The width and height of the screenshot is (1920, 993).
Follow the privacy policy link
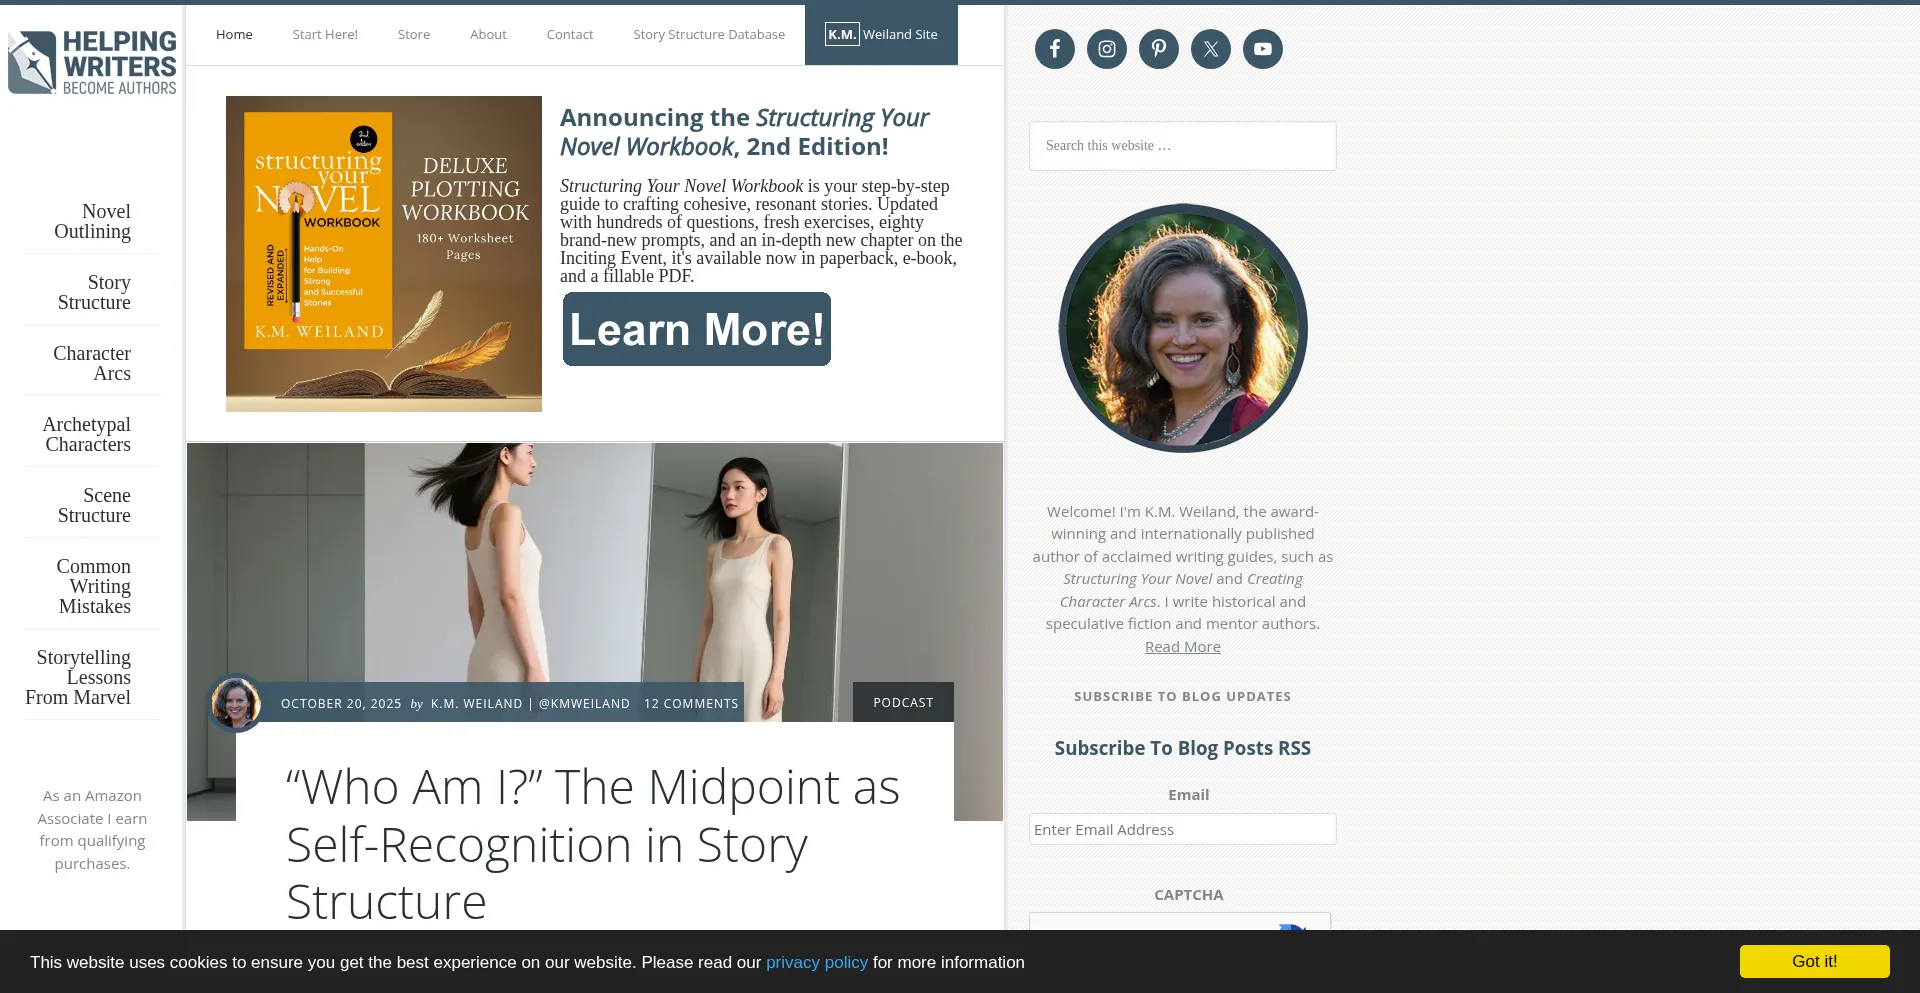(x=817, y=962)
